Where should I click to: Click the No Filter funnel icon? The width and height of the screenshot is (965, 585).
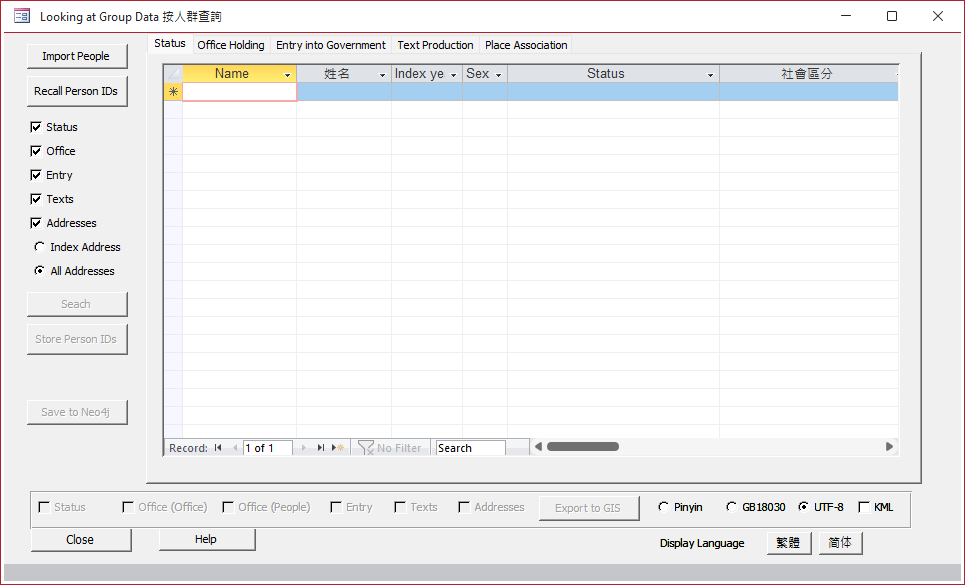click(x=366, y=448)
